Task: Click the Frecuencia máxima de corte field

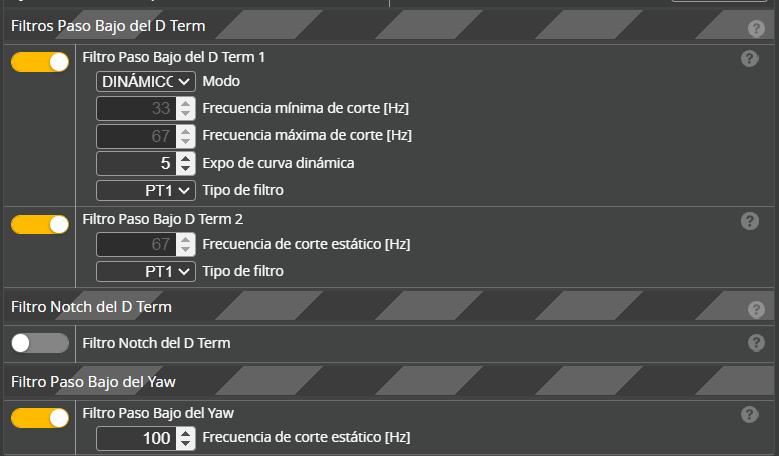Action: click(136, 136)
